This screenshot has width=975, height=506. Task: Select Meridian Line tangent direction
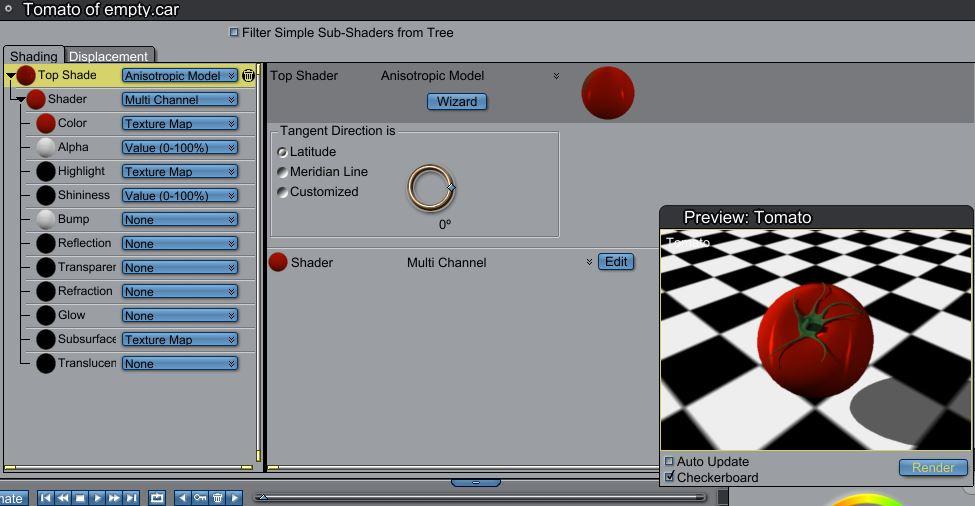pos(282,172)
